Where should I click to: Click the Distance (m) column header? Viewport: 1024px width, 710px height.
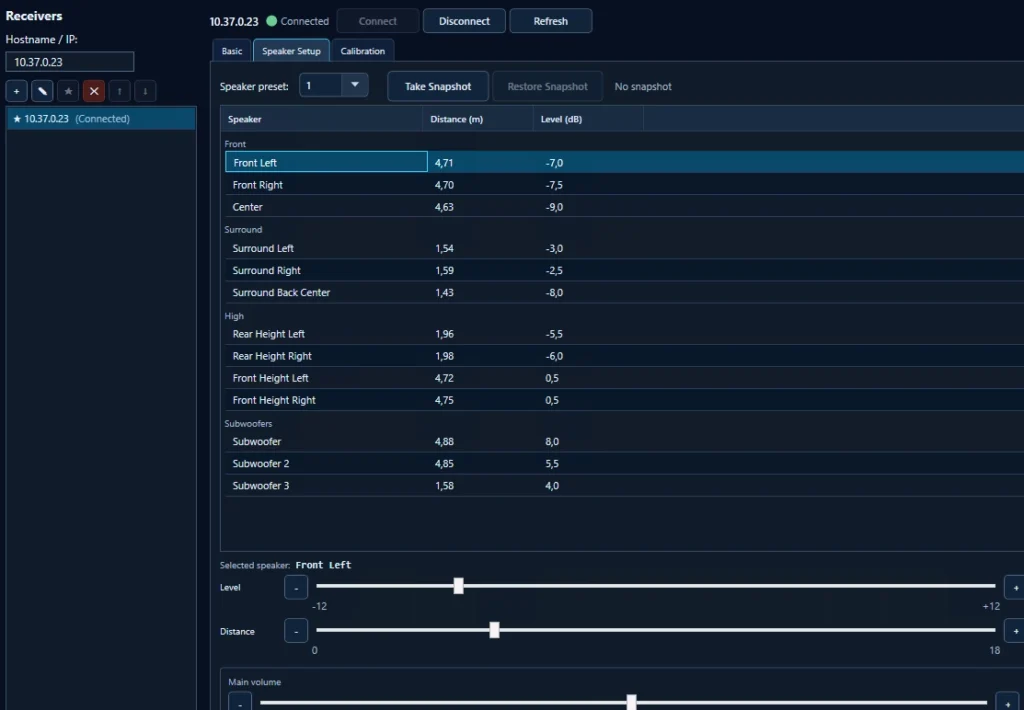pos(478,119)
